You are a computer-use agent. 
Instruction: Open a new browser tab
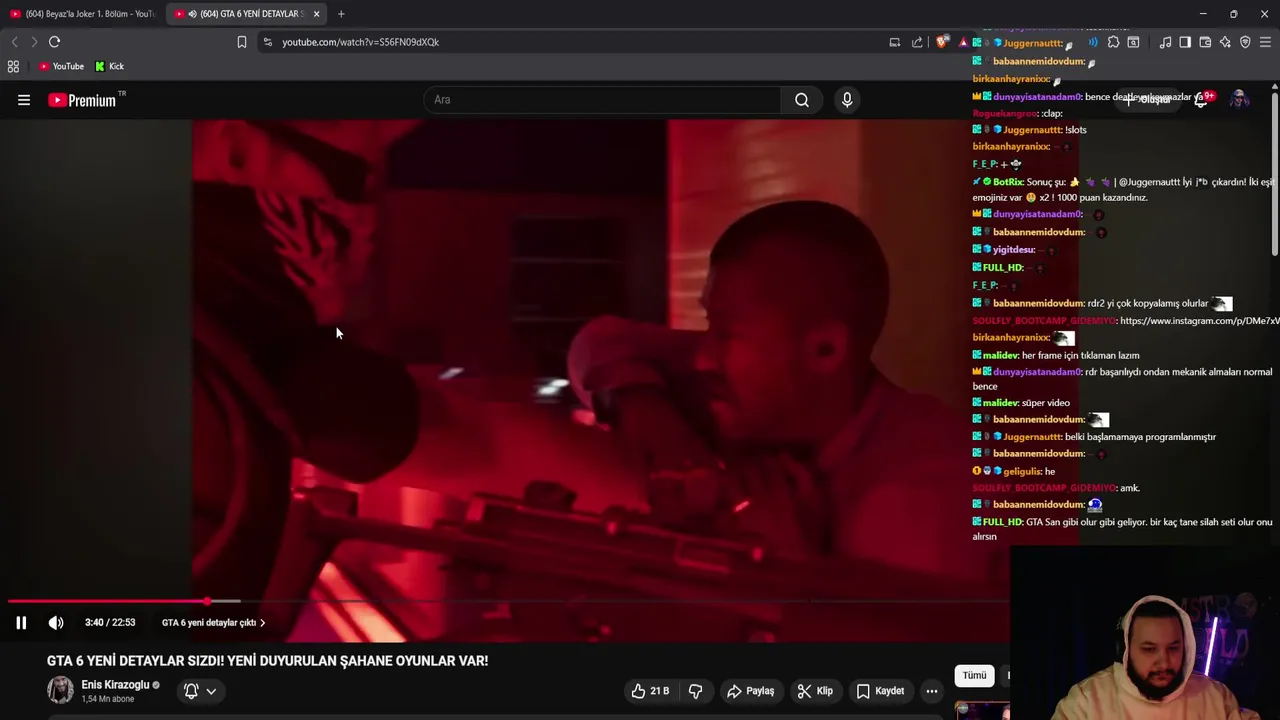341,14
